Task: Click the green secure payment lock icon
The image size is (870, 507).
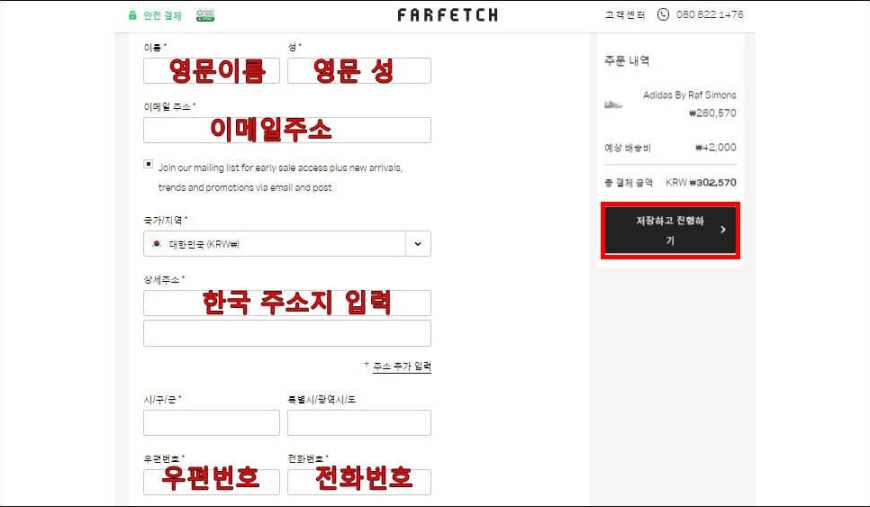Action: (132, 15)
